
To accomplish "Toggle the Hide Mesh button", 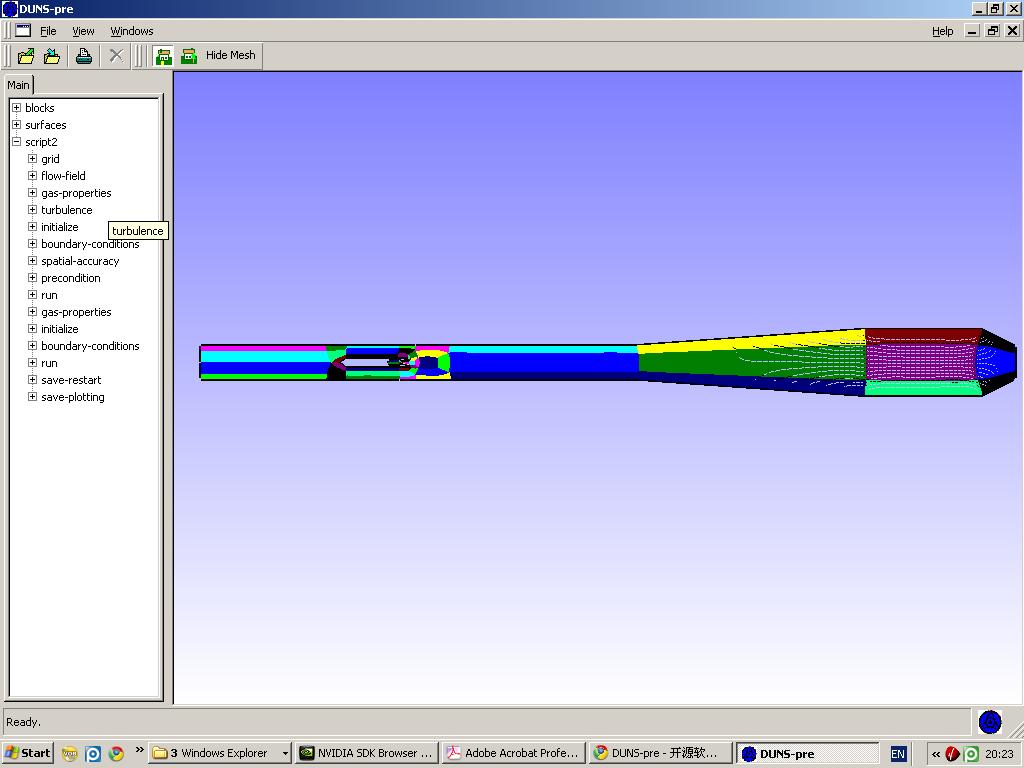I will point(230,55).
